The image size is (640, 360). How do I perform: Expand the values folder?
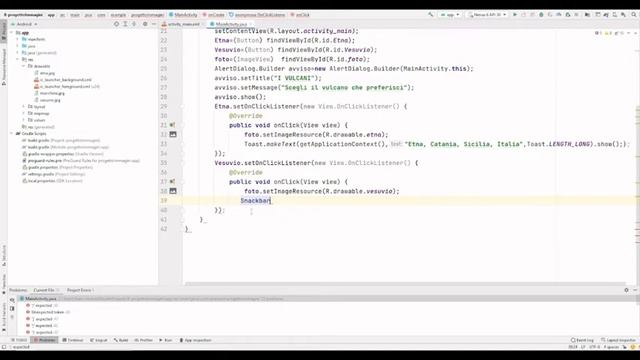tap(23, 120)
